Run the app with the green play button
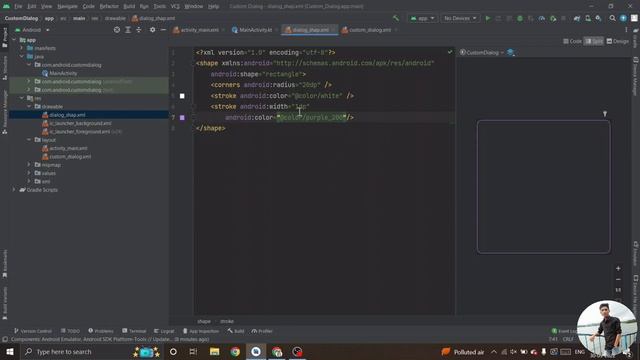This screenshot has width=640, height=360. pos(488,18)
